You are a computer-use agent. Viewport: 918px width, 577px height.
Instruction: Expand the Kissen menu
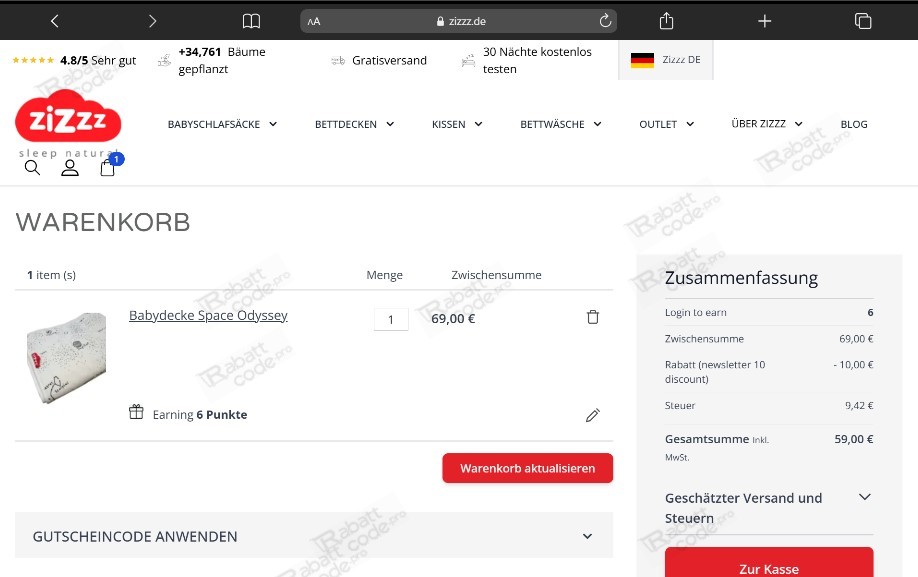point(457,124)
